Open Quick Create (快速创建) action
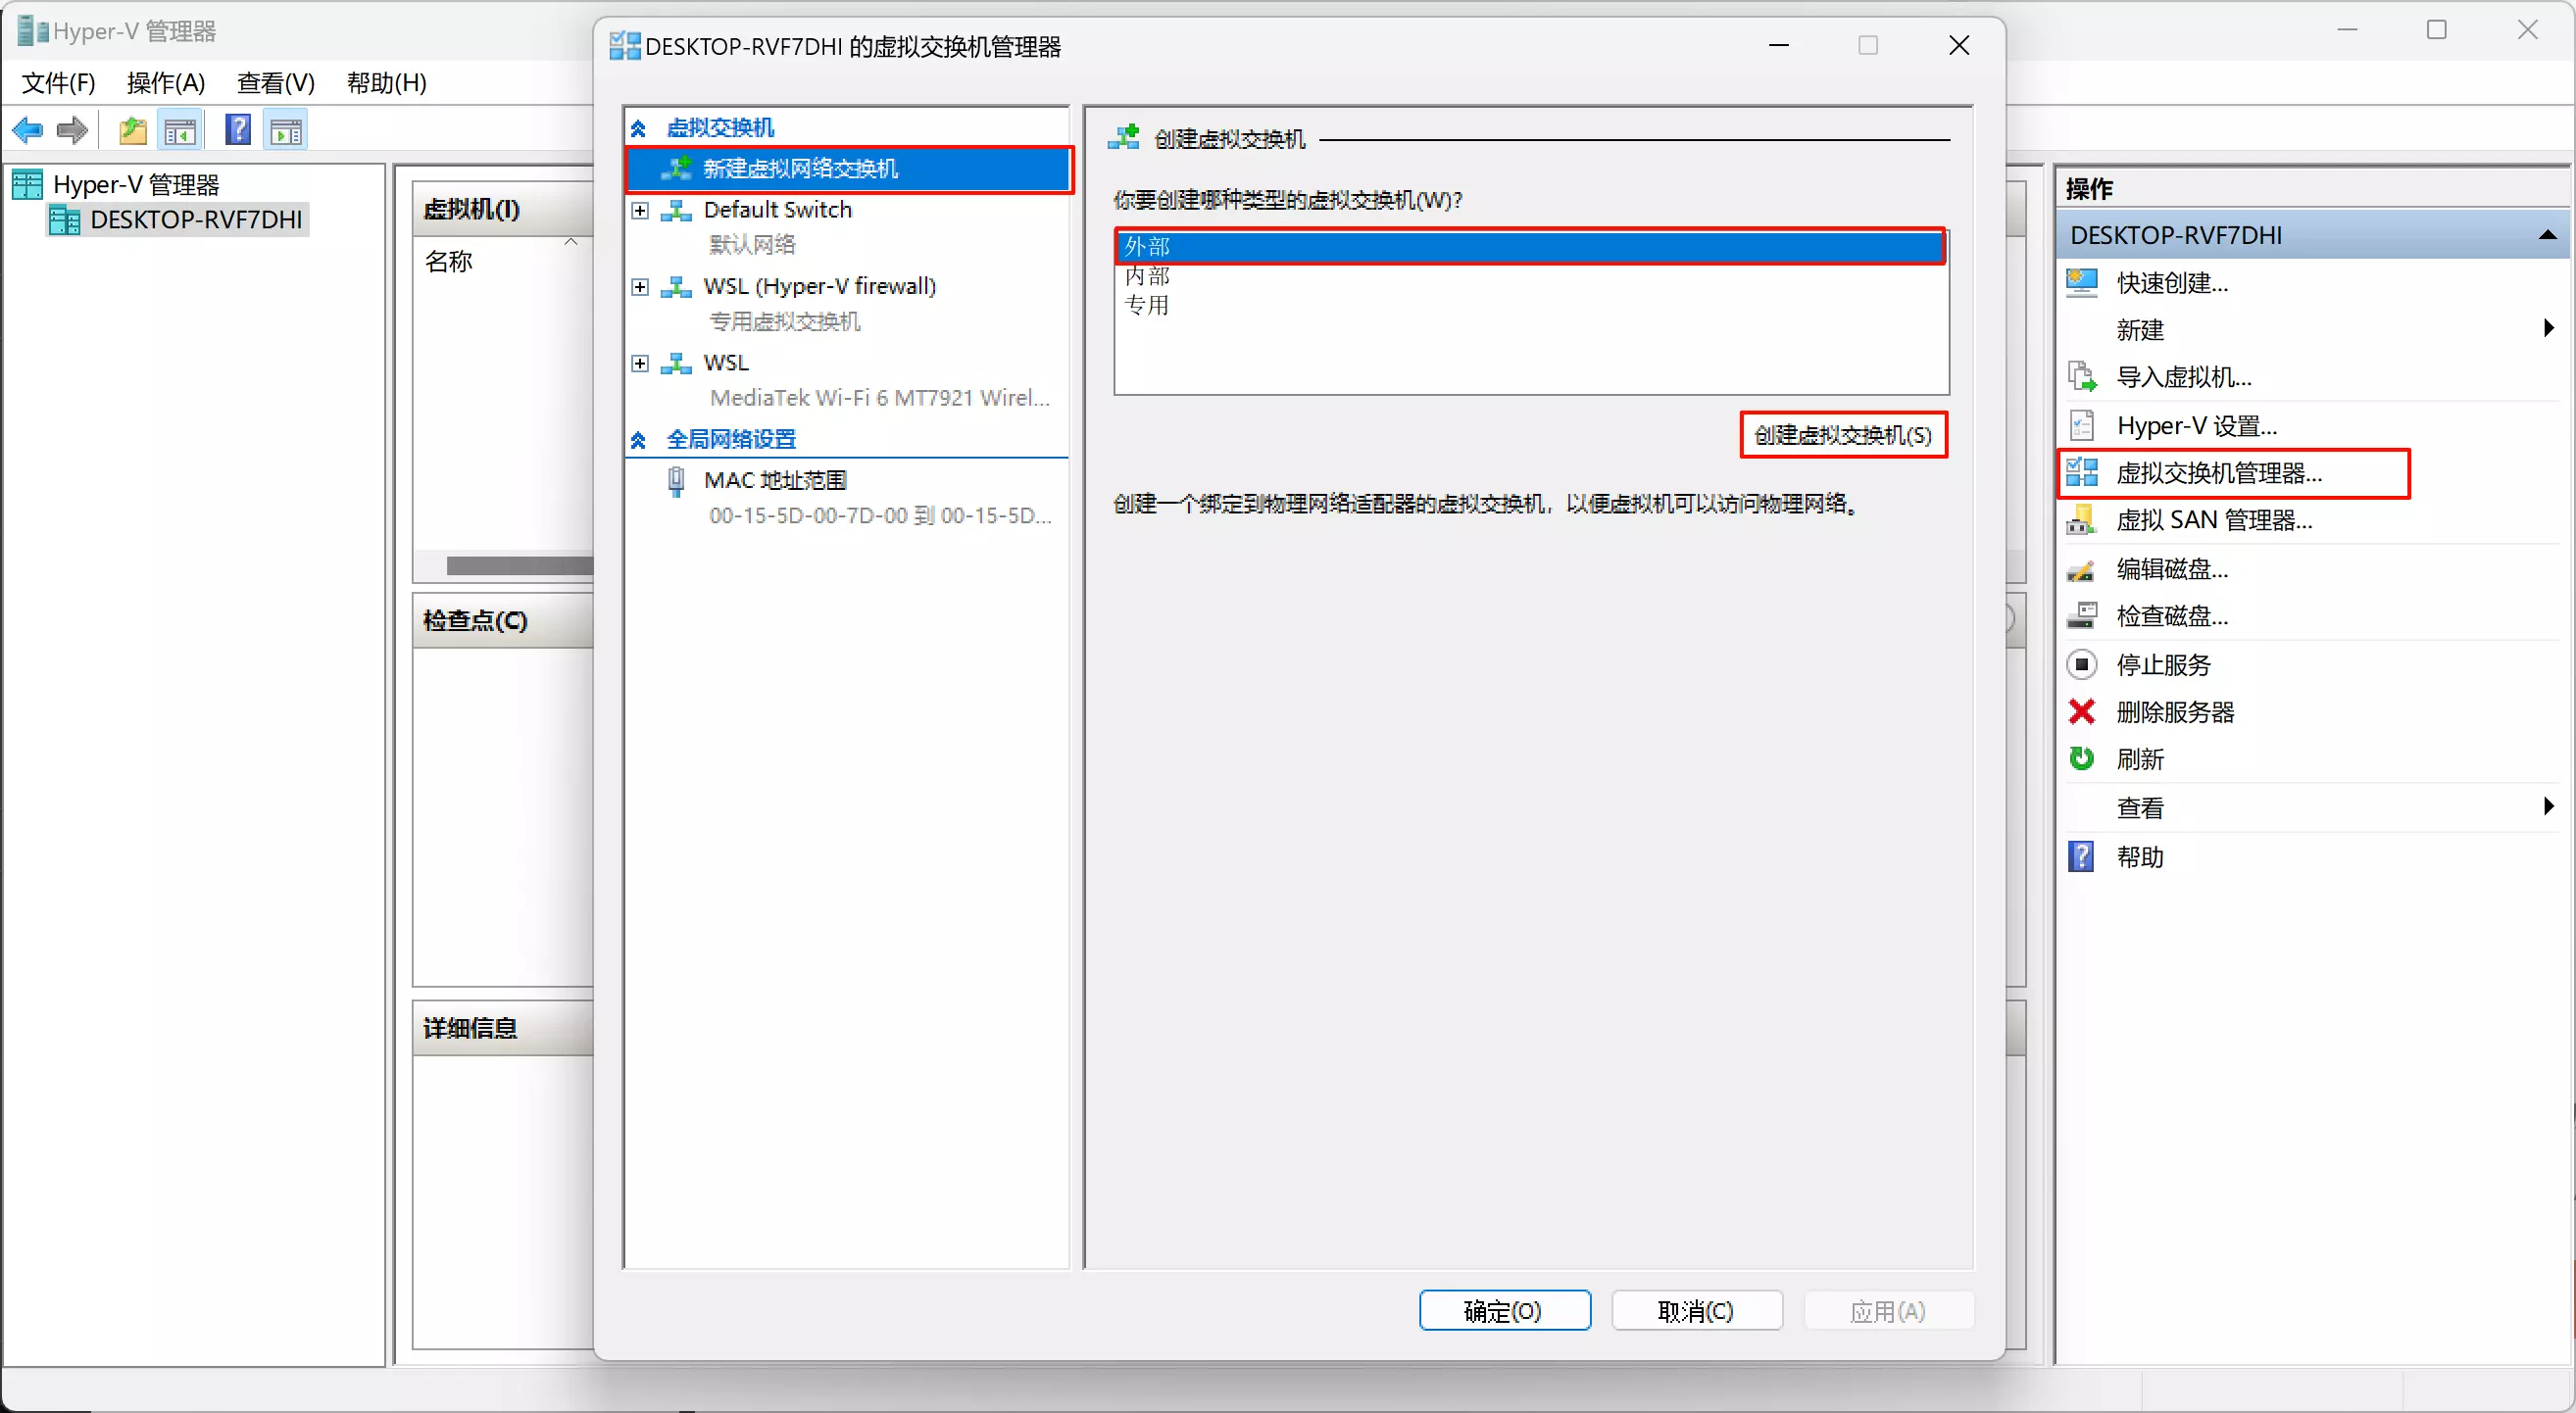This screenshot has height=1413, width=2576. coord(2171,283)
